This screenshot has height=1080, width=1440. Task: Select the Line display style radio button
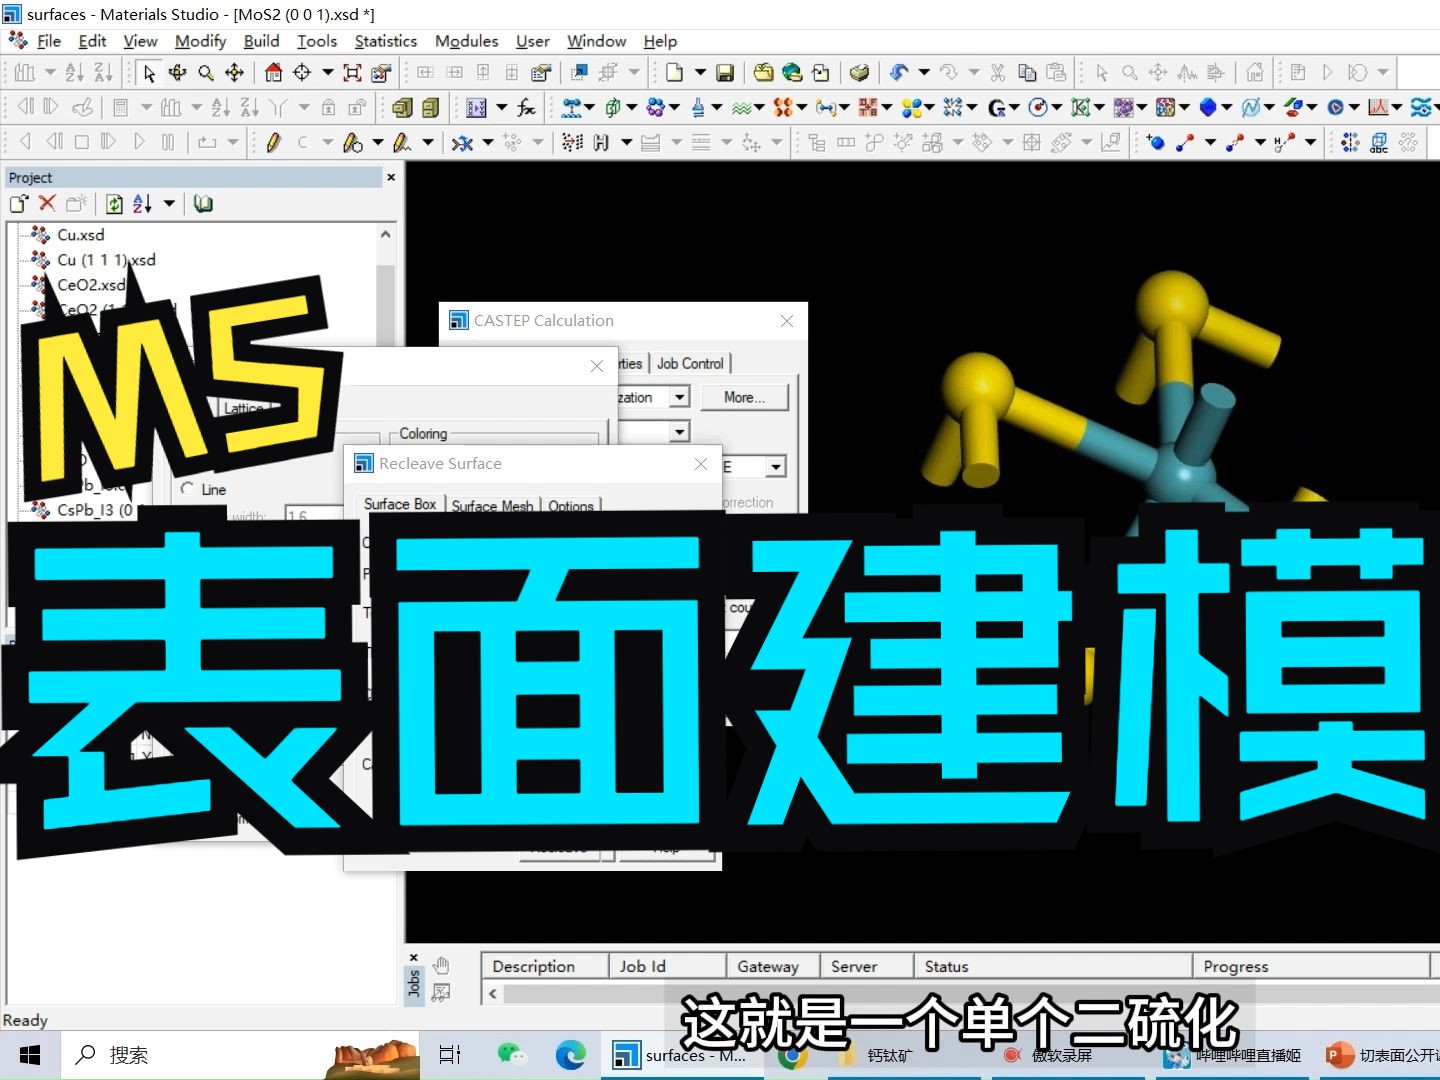coord(189,489)
